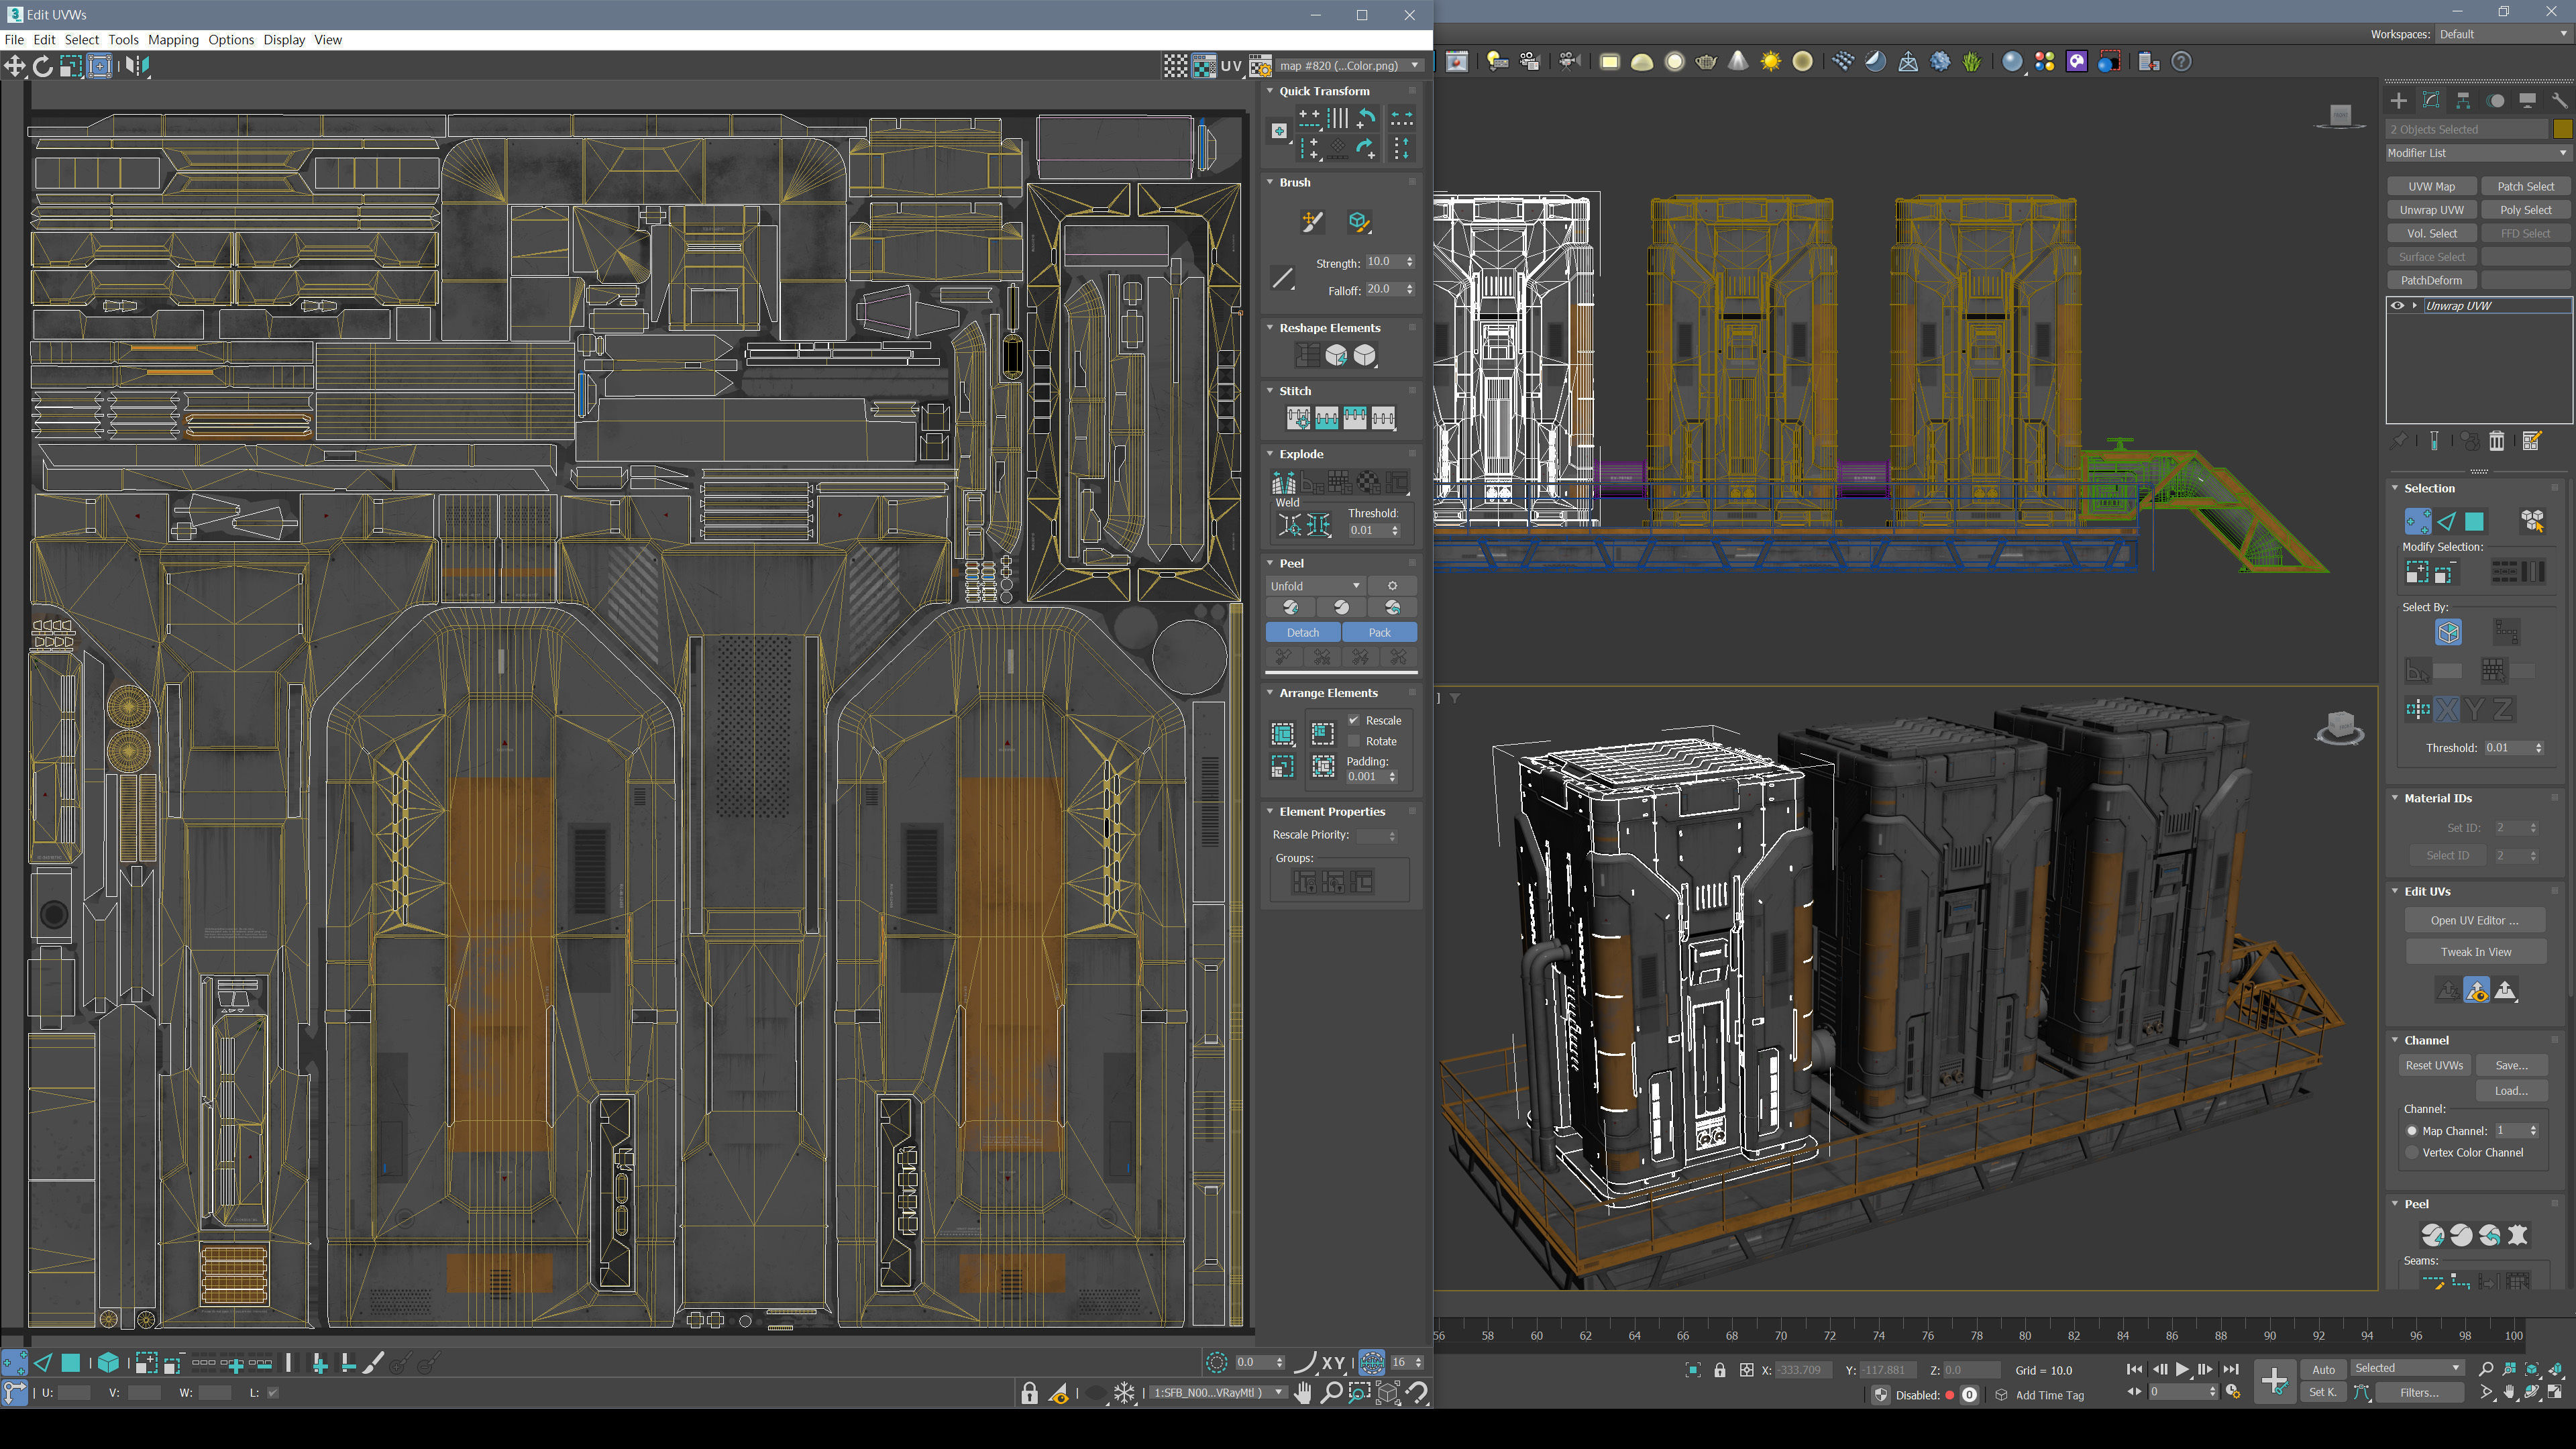Image resolution: width=2576 pixels, height=1449 pixels.
Task: Open the Options menu
Action: pos(231,40)
